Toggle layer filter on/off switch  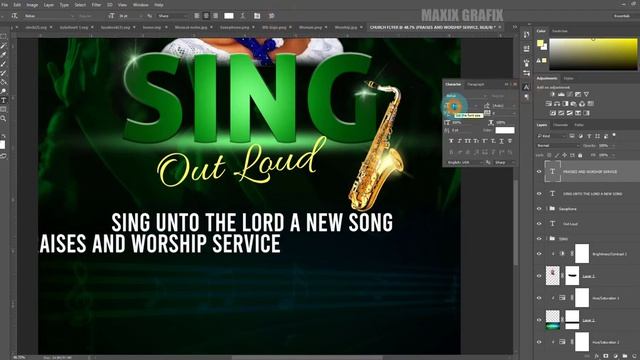click(x=614, y=135)
